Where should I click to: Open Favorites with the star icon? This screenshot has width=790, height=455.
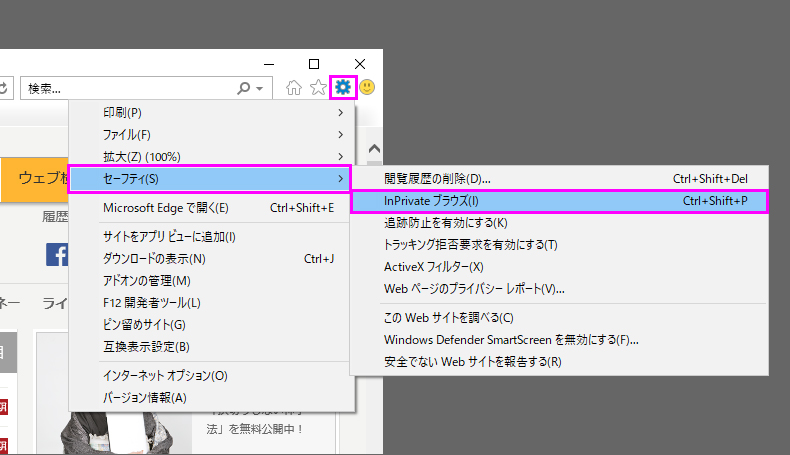click(318, 88)
